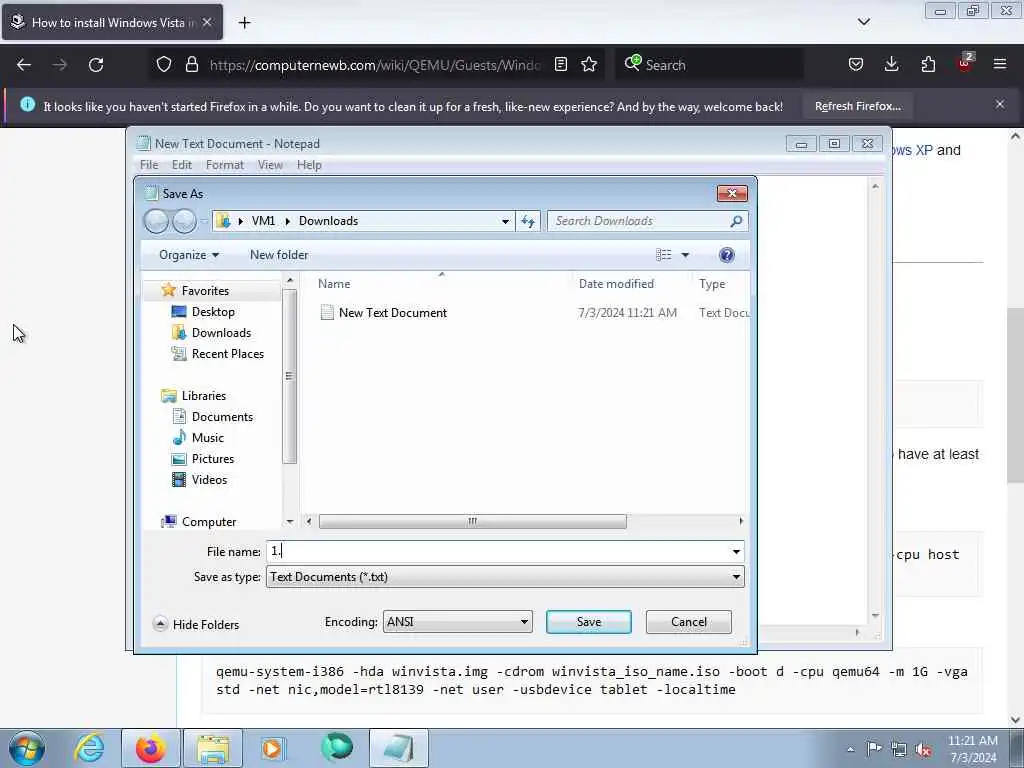This screenshot has height=768, width=1024.
Task: Cancel the Save As dialog
Action: pos(688,622)
